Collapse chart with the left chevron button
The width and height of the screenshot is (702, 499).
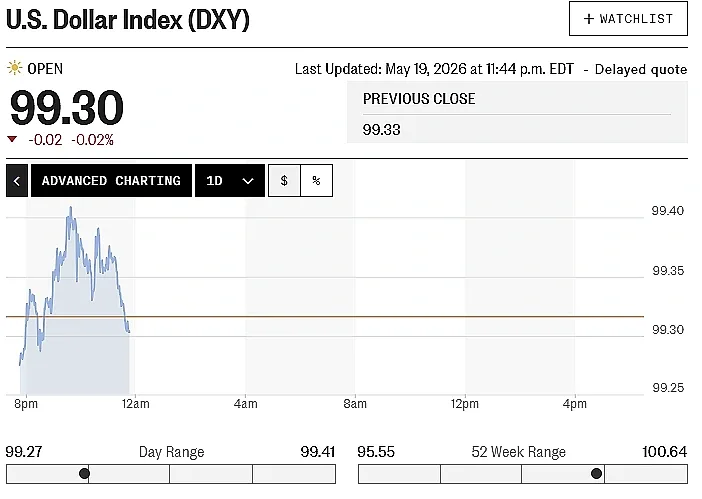[x=17, y=180]
